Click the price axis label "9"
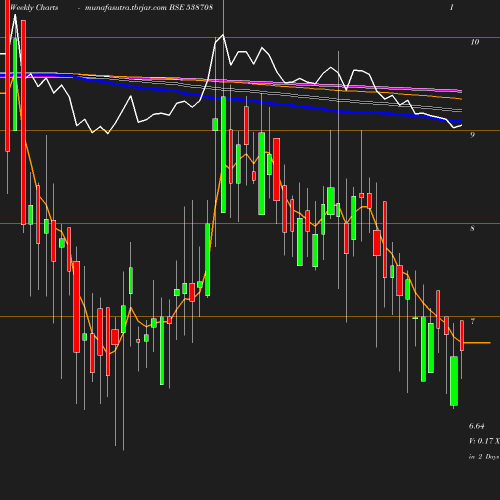The width and height of the screenshot is (500, 500). pos(472,135)
